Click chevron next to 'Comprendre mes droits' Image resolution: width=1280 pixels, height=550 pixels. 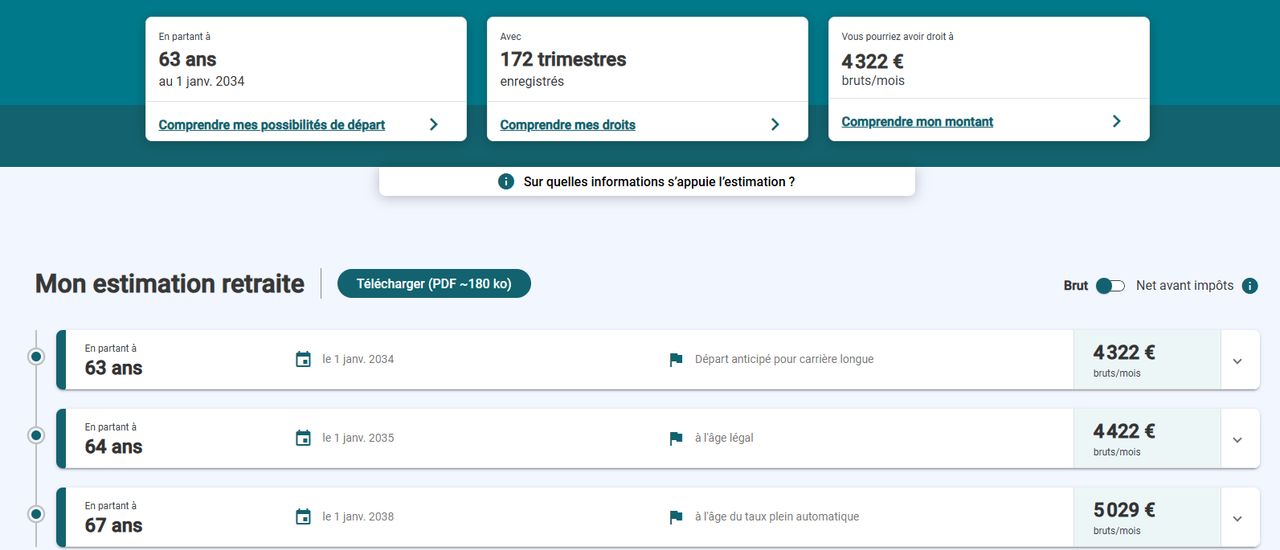[775, 125]
